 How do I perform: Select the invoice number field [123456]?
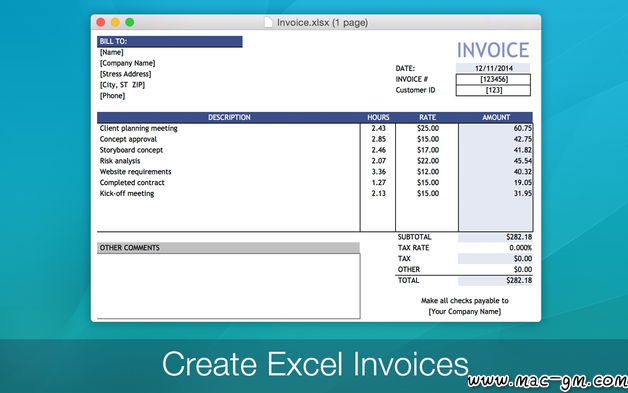[x=493, y=79]
